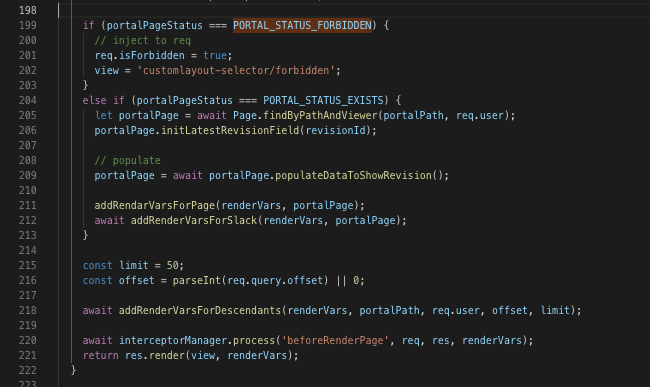This screenshot has height=387, width=650.
Task: Click the addRendarVarsForPage function call
Action: click(x=155, y=205)
